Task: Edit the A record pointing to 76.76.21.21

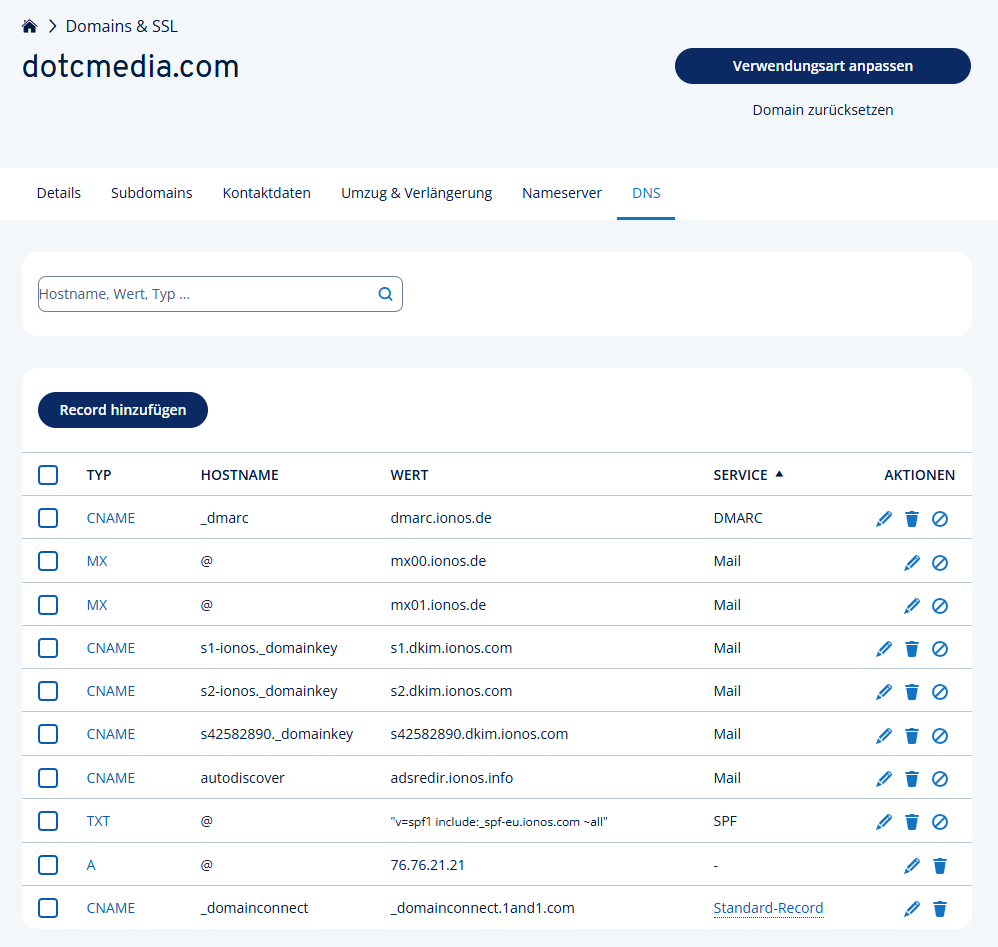Action: coord(912,864)
